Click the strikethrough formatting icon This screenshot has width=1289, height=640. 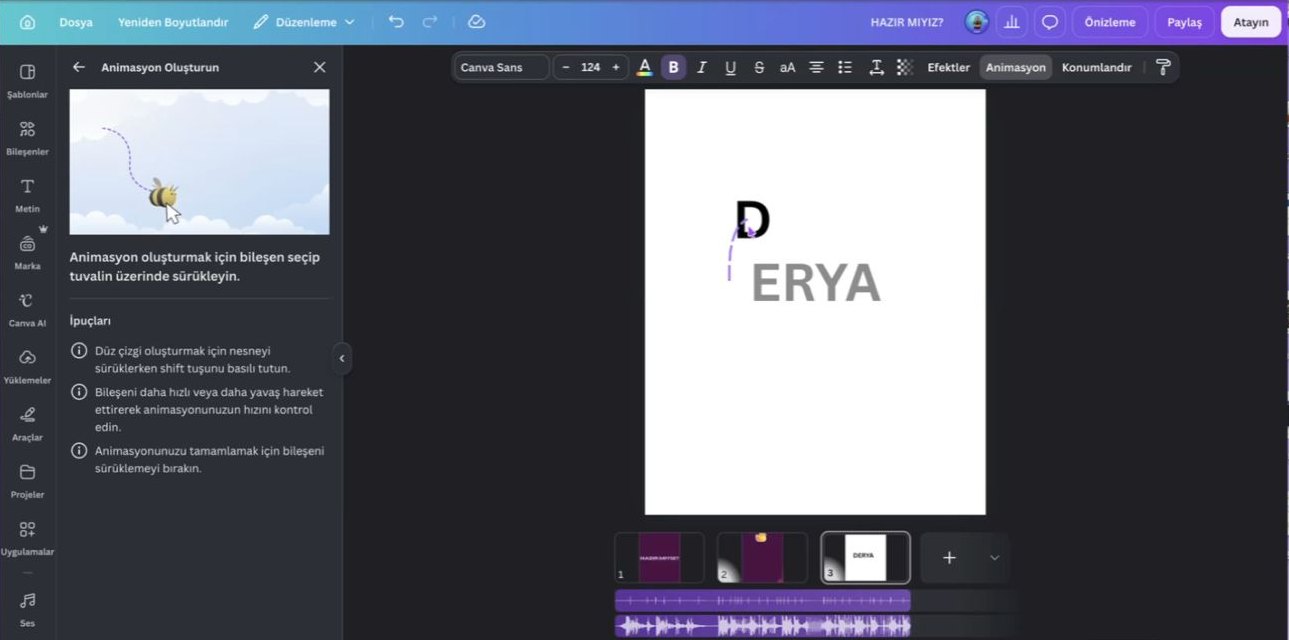tap(759, 67)
